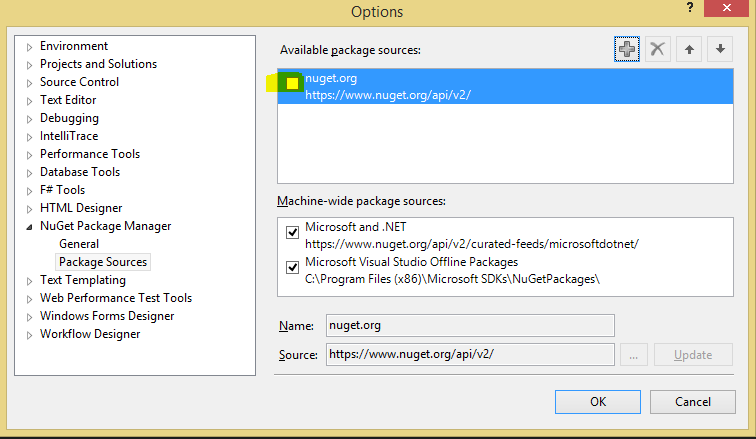Select General under NuGet Package Manager
Screen dimensions: 756x439
pos(79,244)
